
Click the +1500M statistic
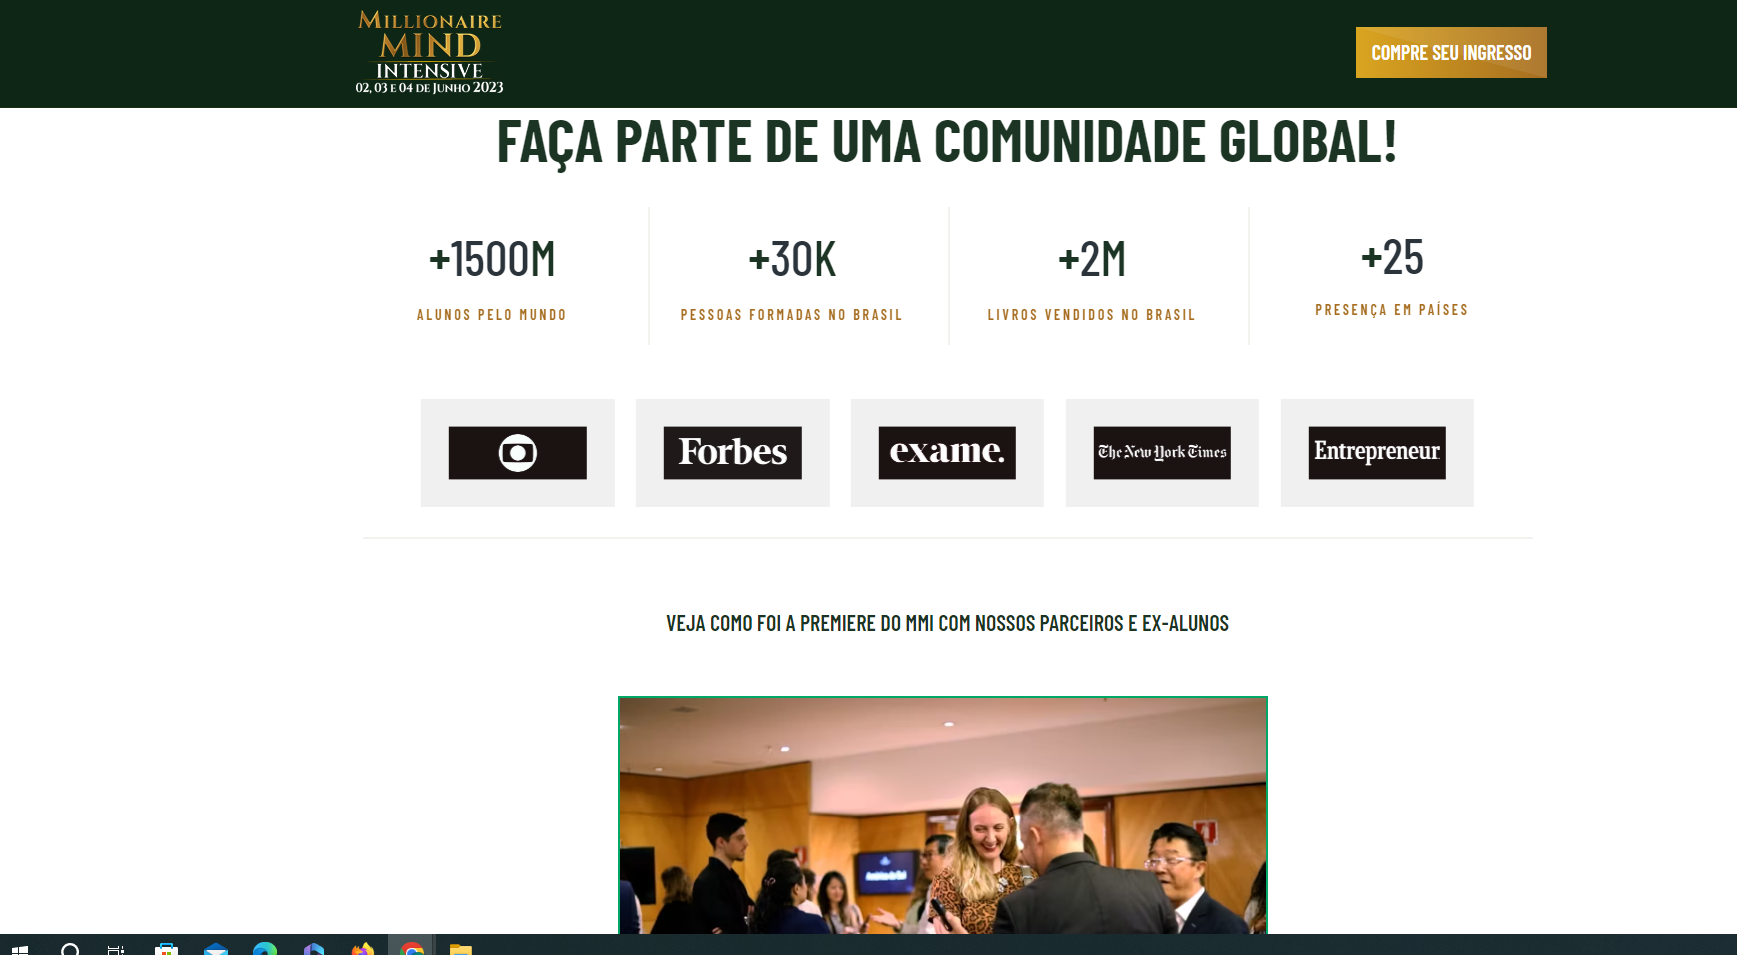coord(492,259)
